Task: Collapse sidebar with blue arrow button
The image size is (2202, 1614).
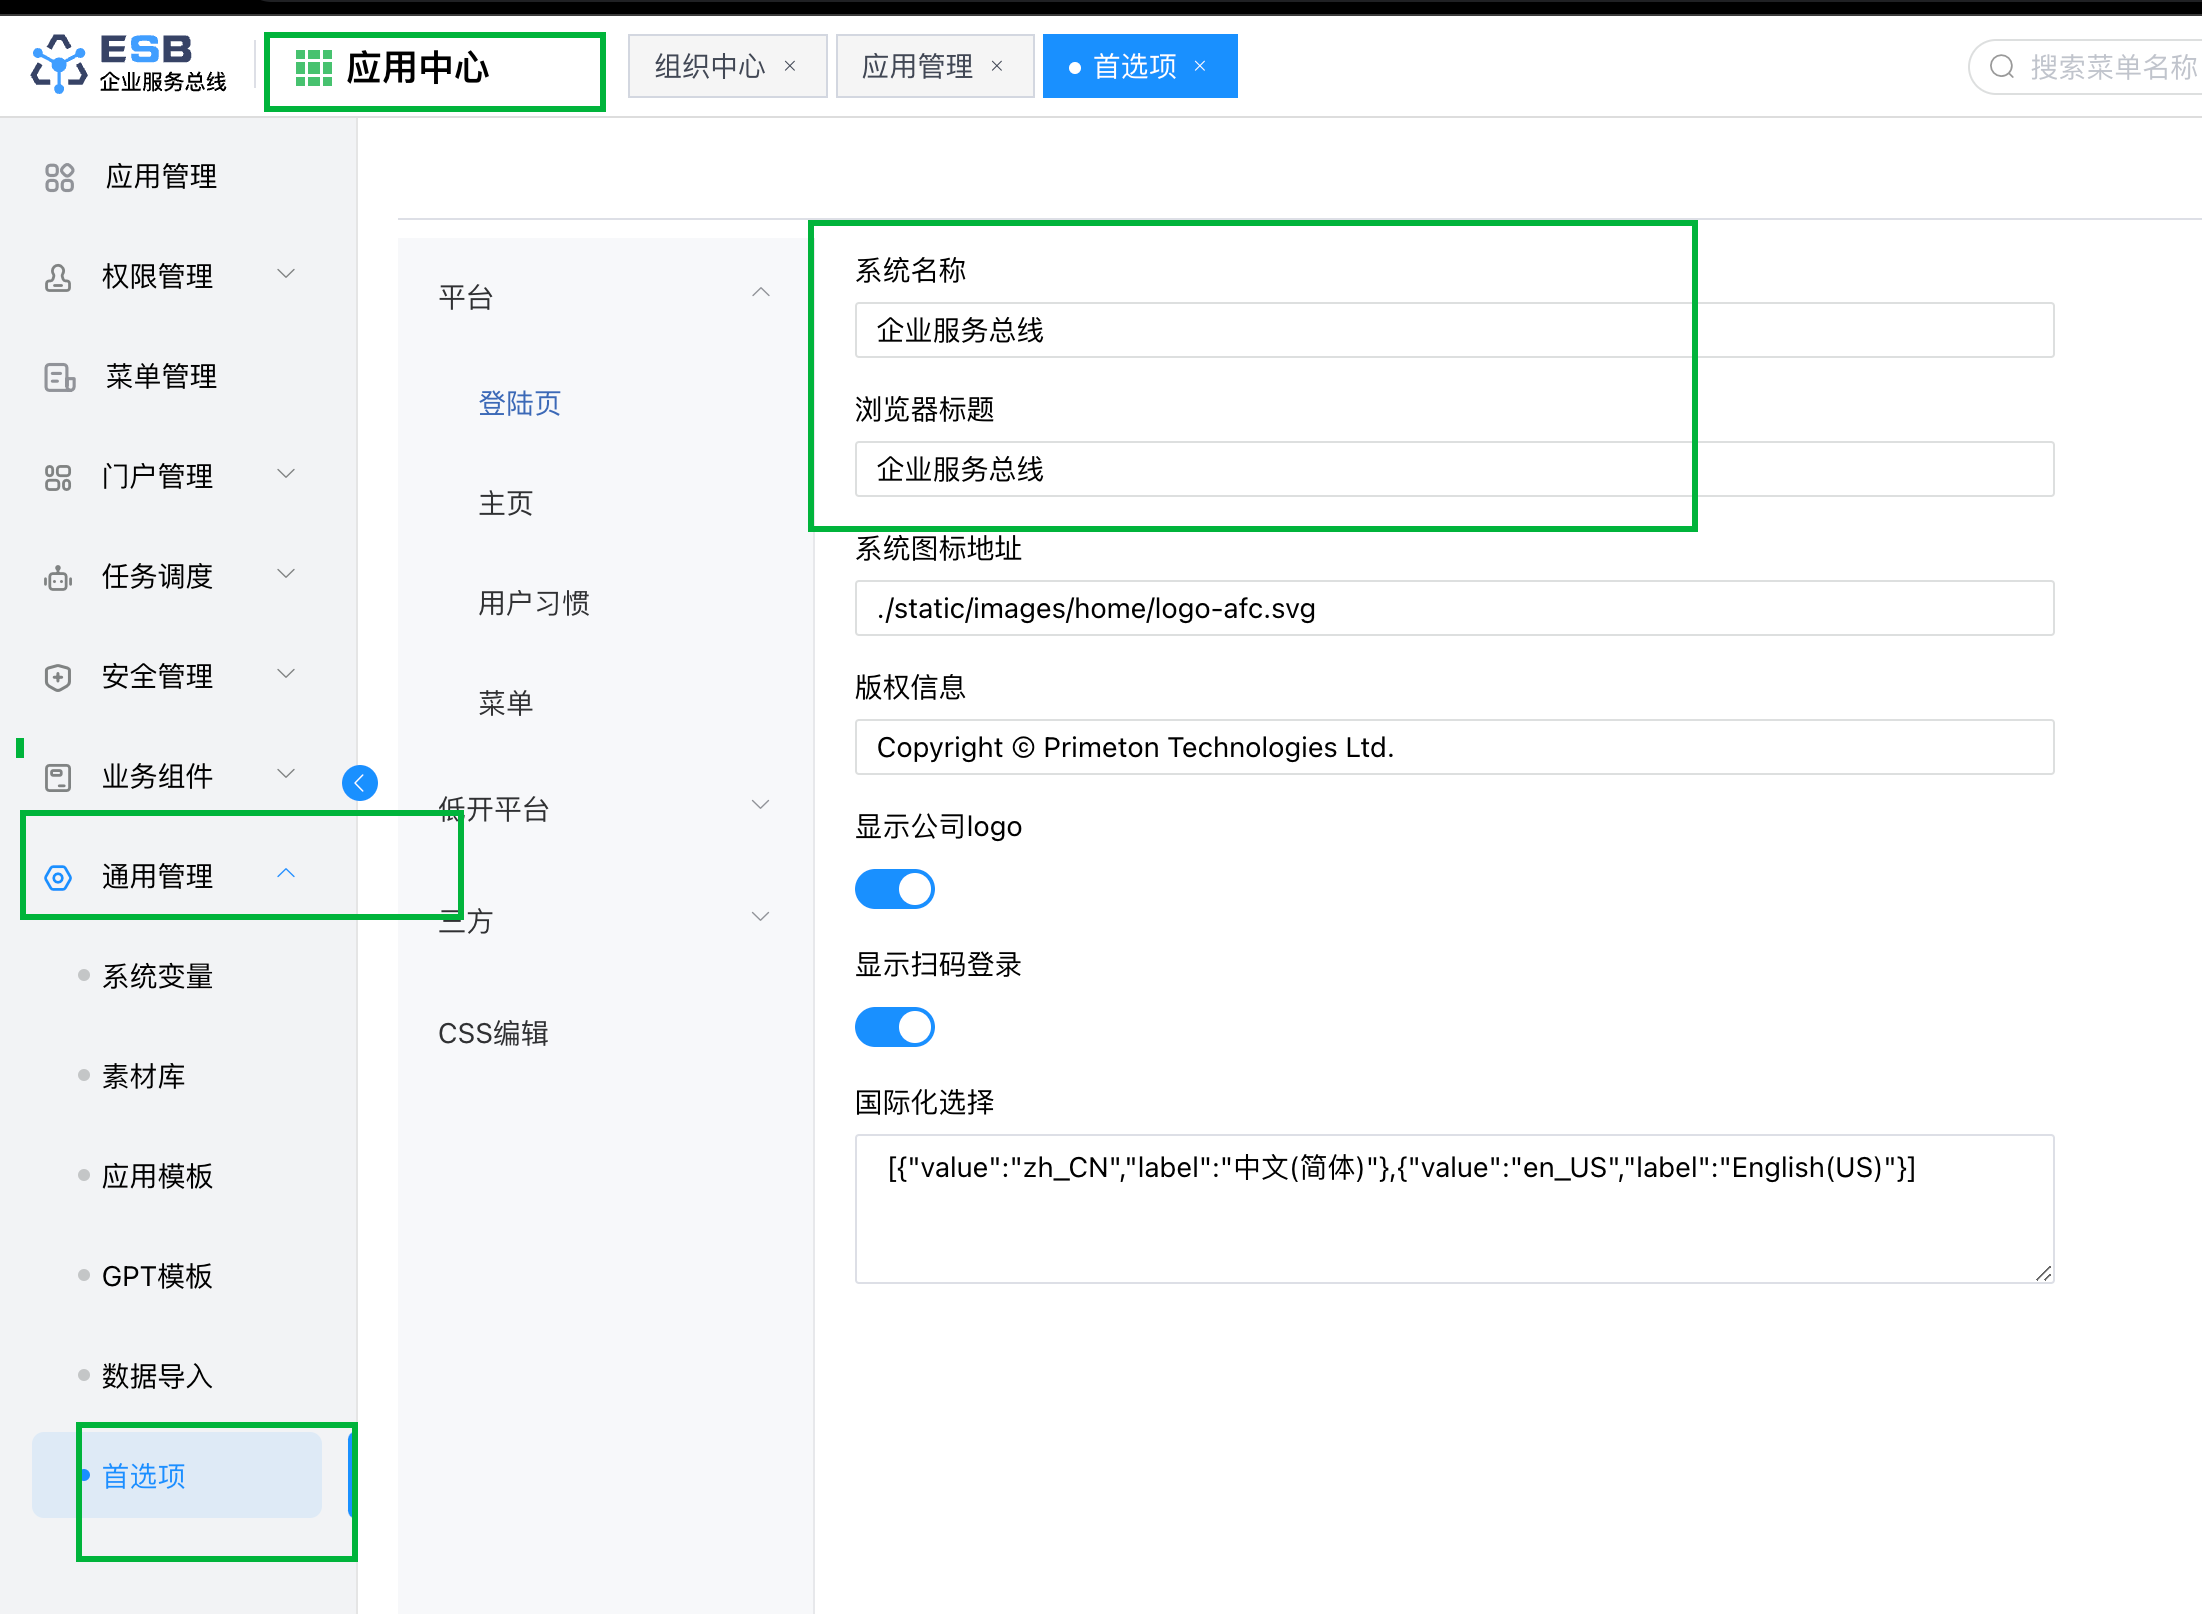Action: [360, 782]
